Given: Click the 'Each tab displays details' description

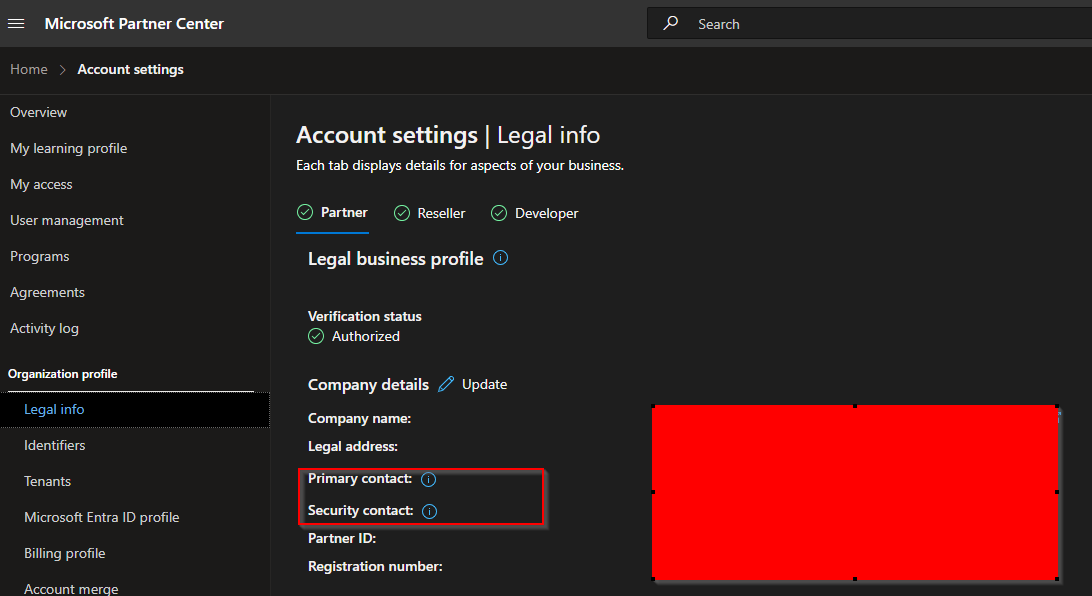Looking at the screenshot, I should coord(460,166).
